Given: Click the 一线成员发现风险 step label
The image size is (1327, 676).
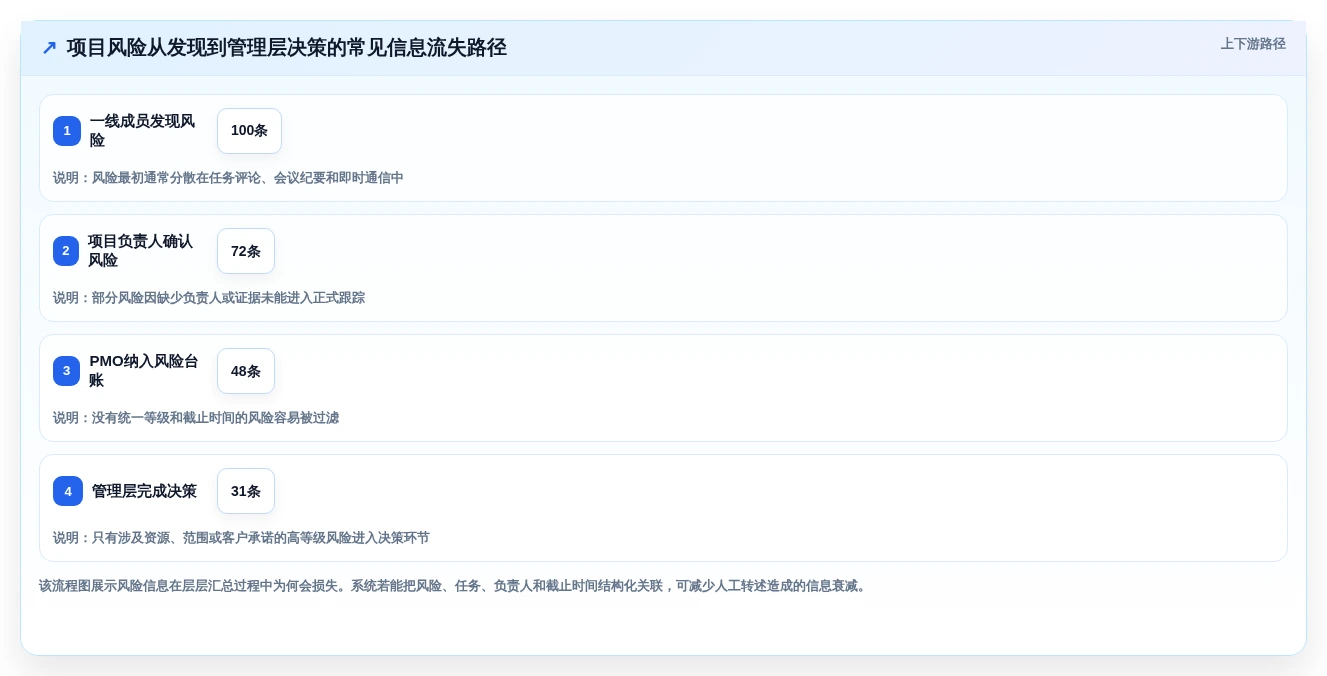Looking at the screenshot, I should [144, 131].
